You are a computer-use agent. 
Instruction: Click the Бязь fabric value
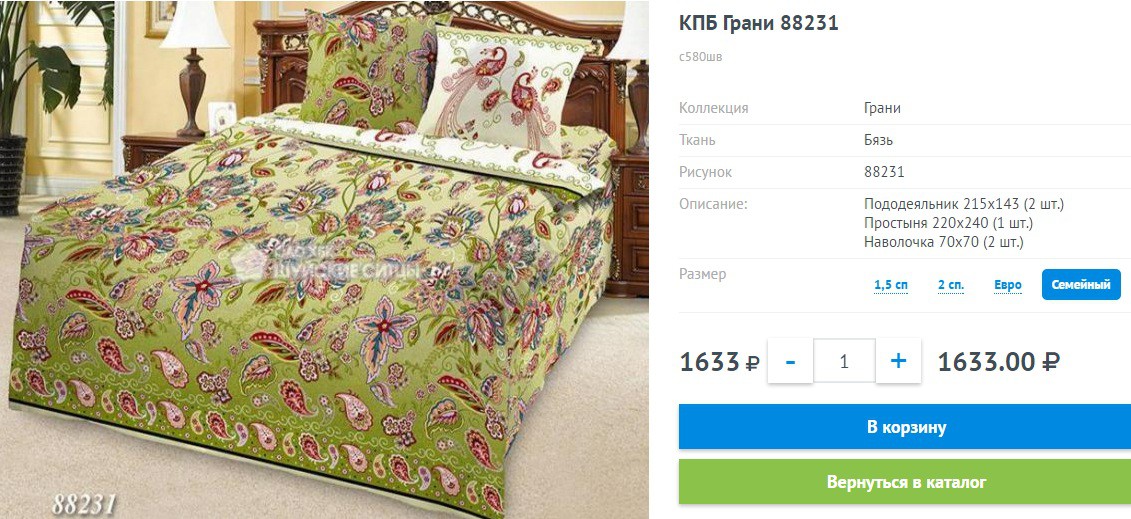tap(878, 140)
